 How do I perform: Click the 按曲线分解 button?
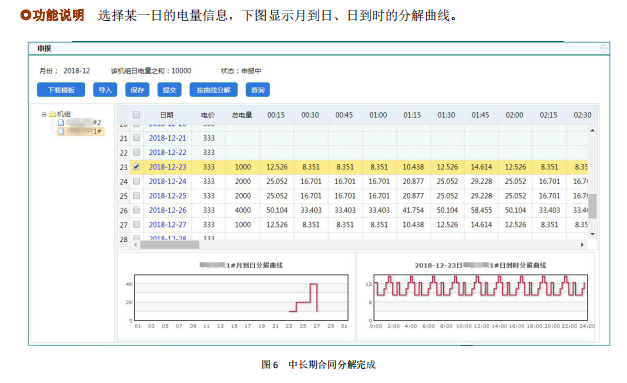pyautogui.click(x=214, y=90)
